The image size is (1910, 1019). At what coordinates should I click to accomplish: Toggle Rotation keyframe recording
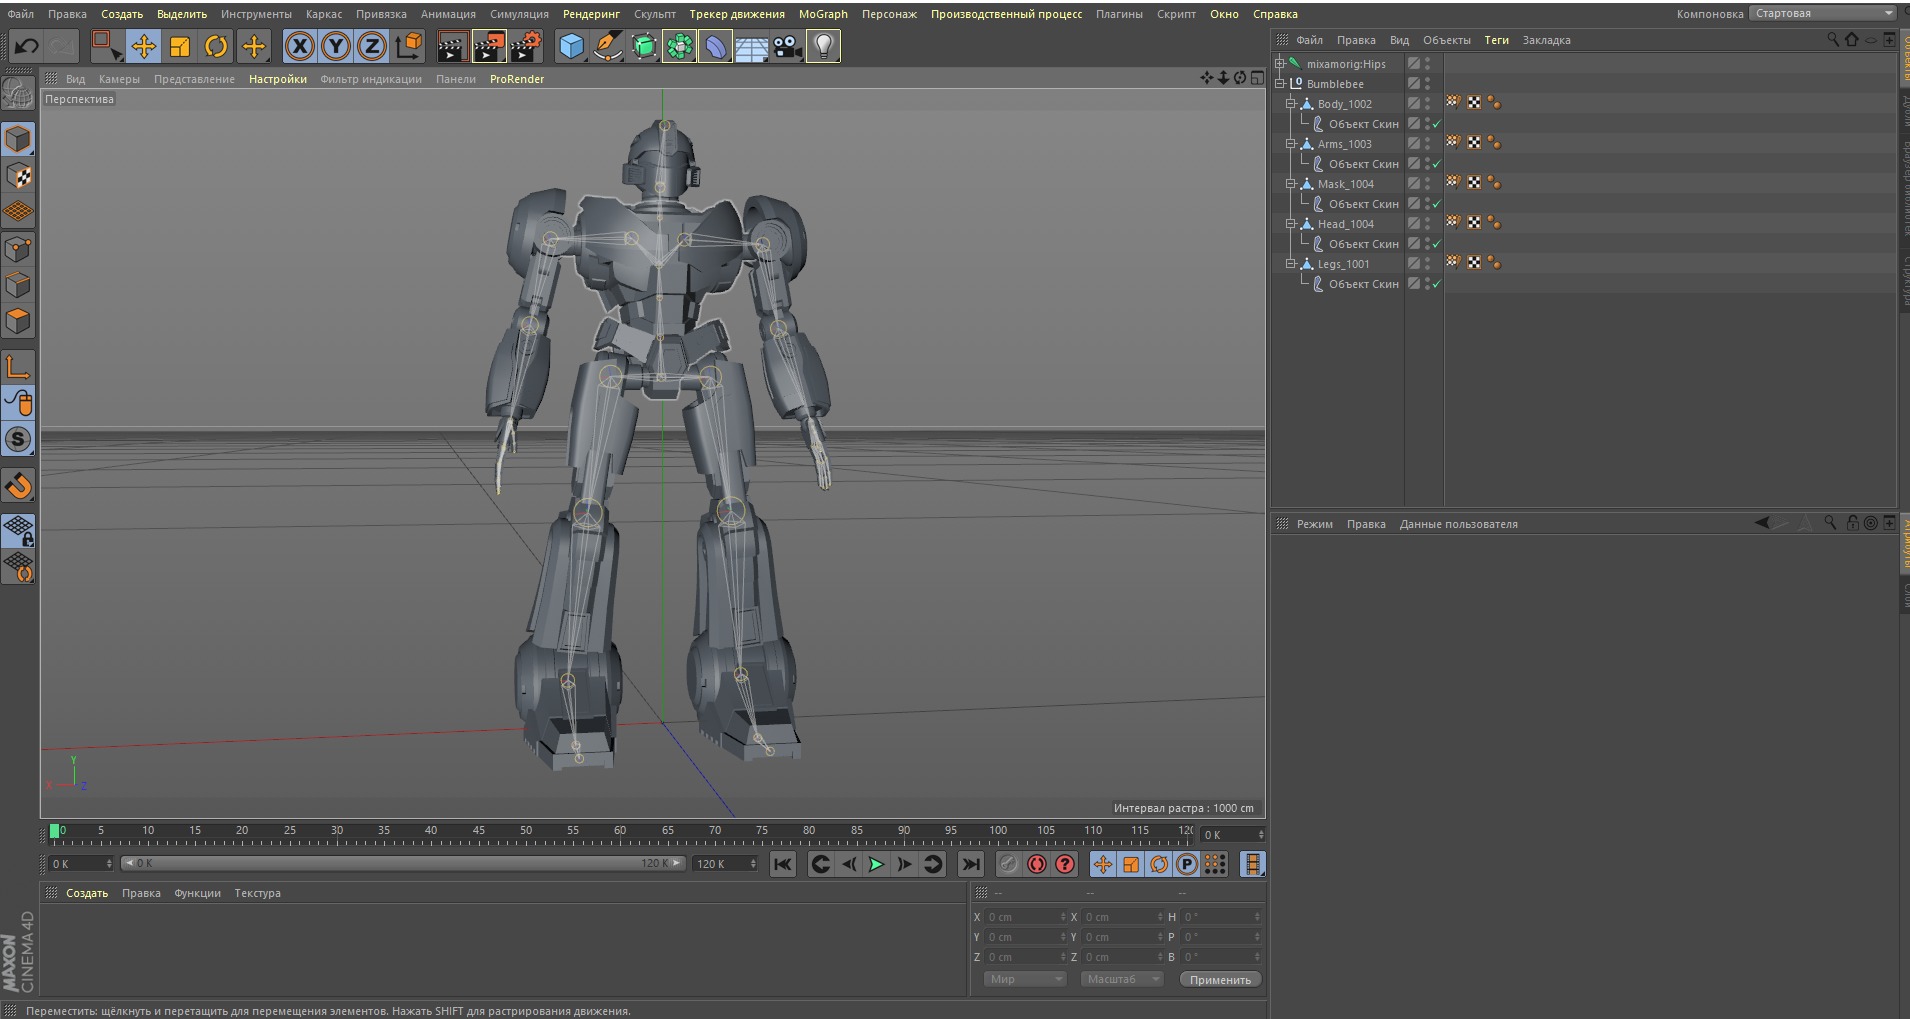coord(1159,865)
